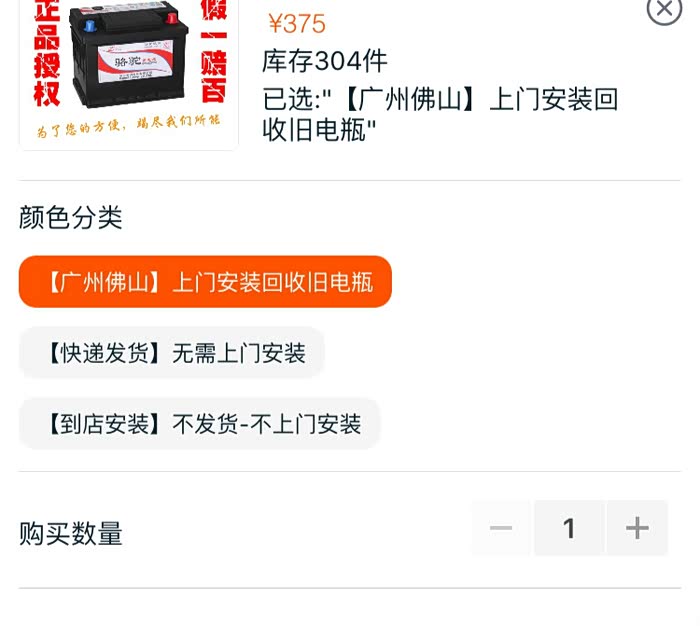Tap the orange handwritten slogan under battery
The width and height of the screenshot is (700, 626).
point(129,126)
